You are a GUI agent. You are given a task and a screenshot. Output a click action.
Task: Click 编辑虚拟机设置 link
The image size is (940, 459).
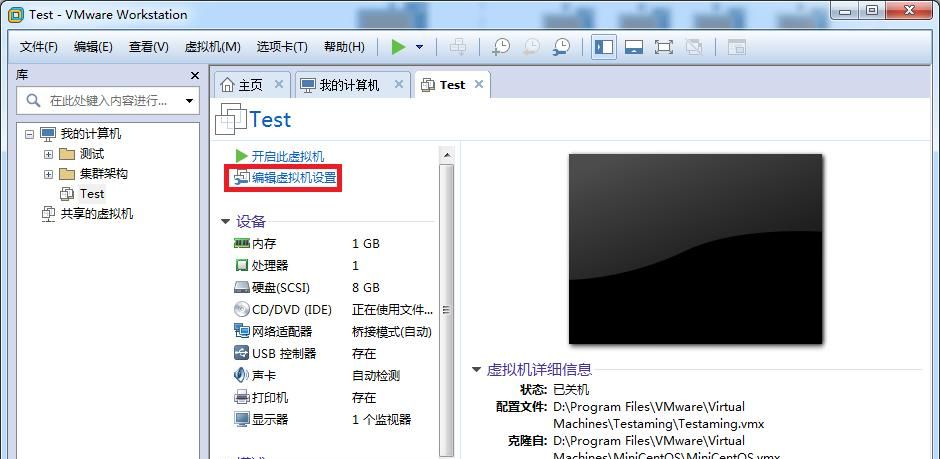click(294, 178)
